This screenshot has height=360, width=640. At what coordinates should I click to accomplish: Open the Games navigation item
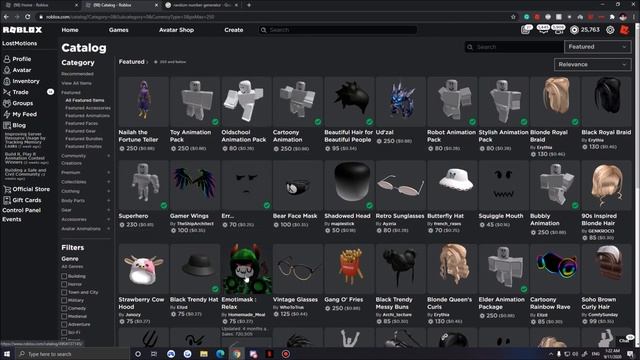point(118,30)
